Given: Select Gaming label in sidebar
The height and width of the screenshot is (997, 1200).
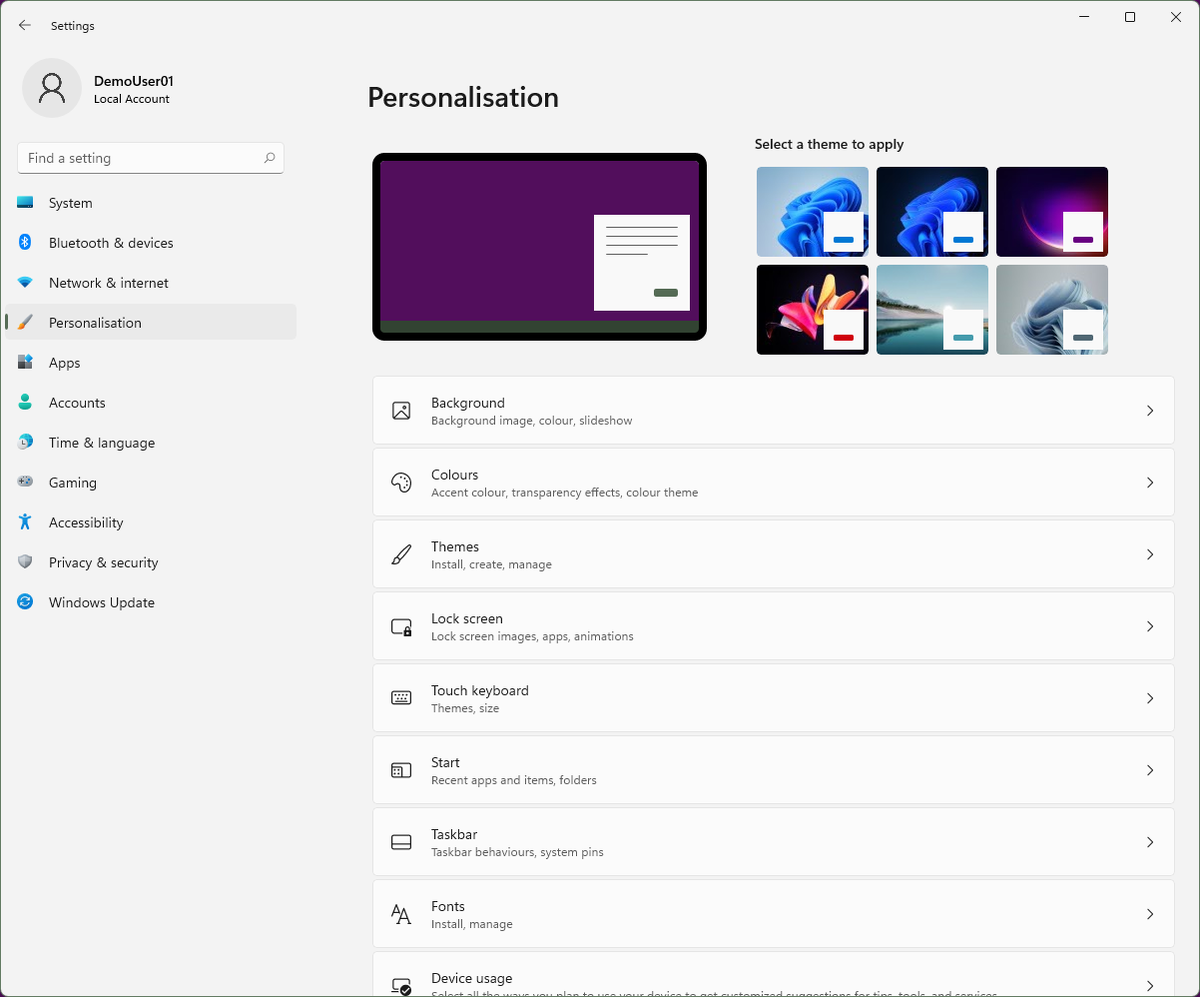Looking at the screenshot, I should (73, 483).
